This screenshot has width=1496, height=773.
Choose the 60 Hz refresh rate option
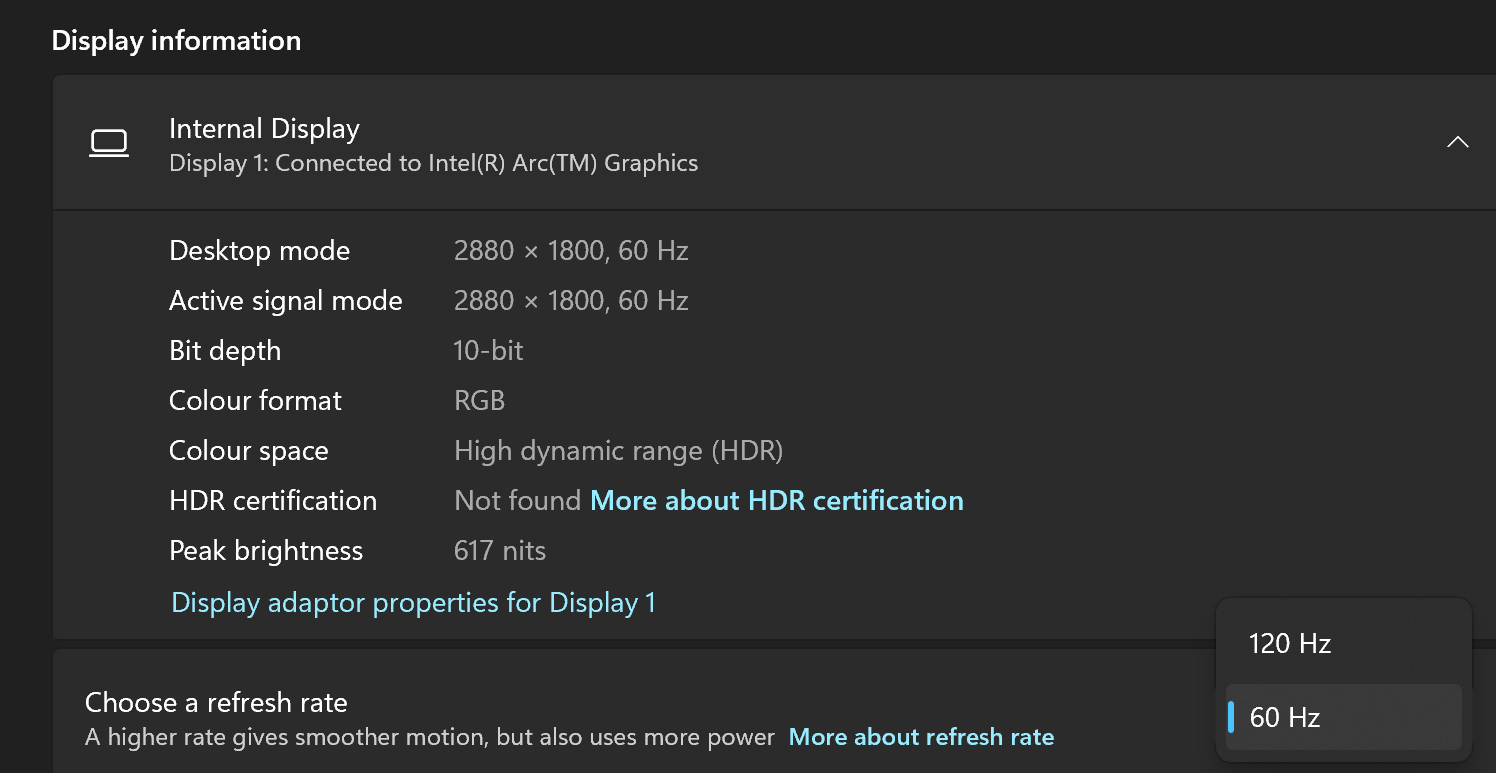1285,717
